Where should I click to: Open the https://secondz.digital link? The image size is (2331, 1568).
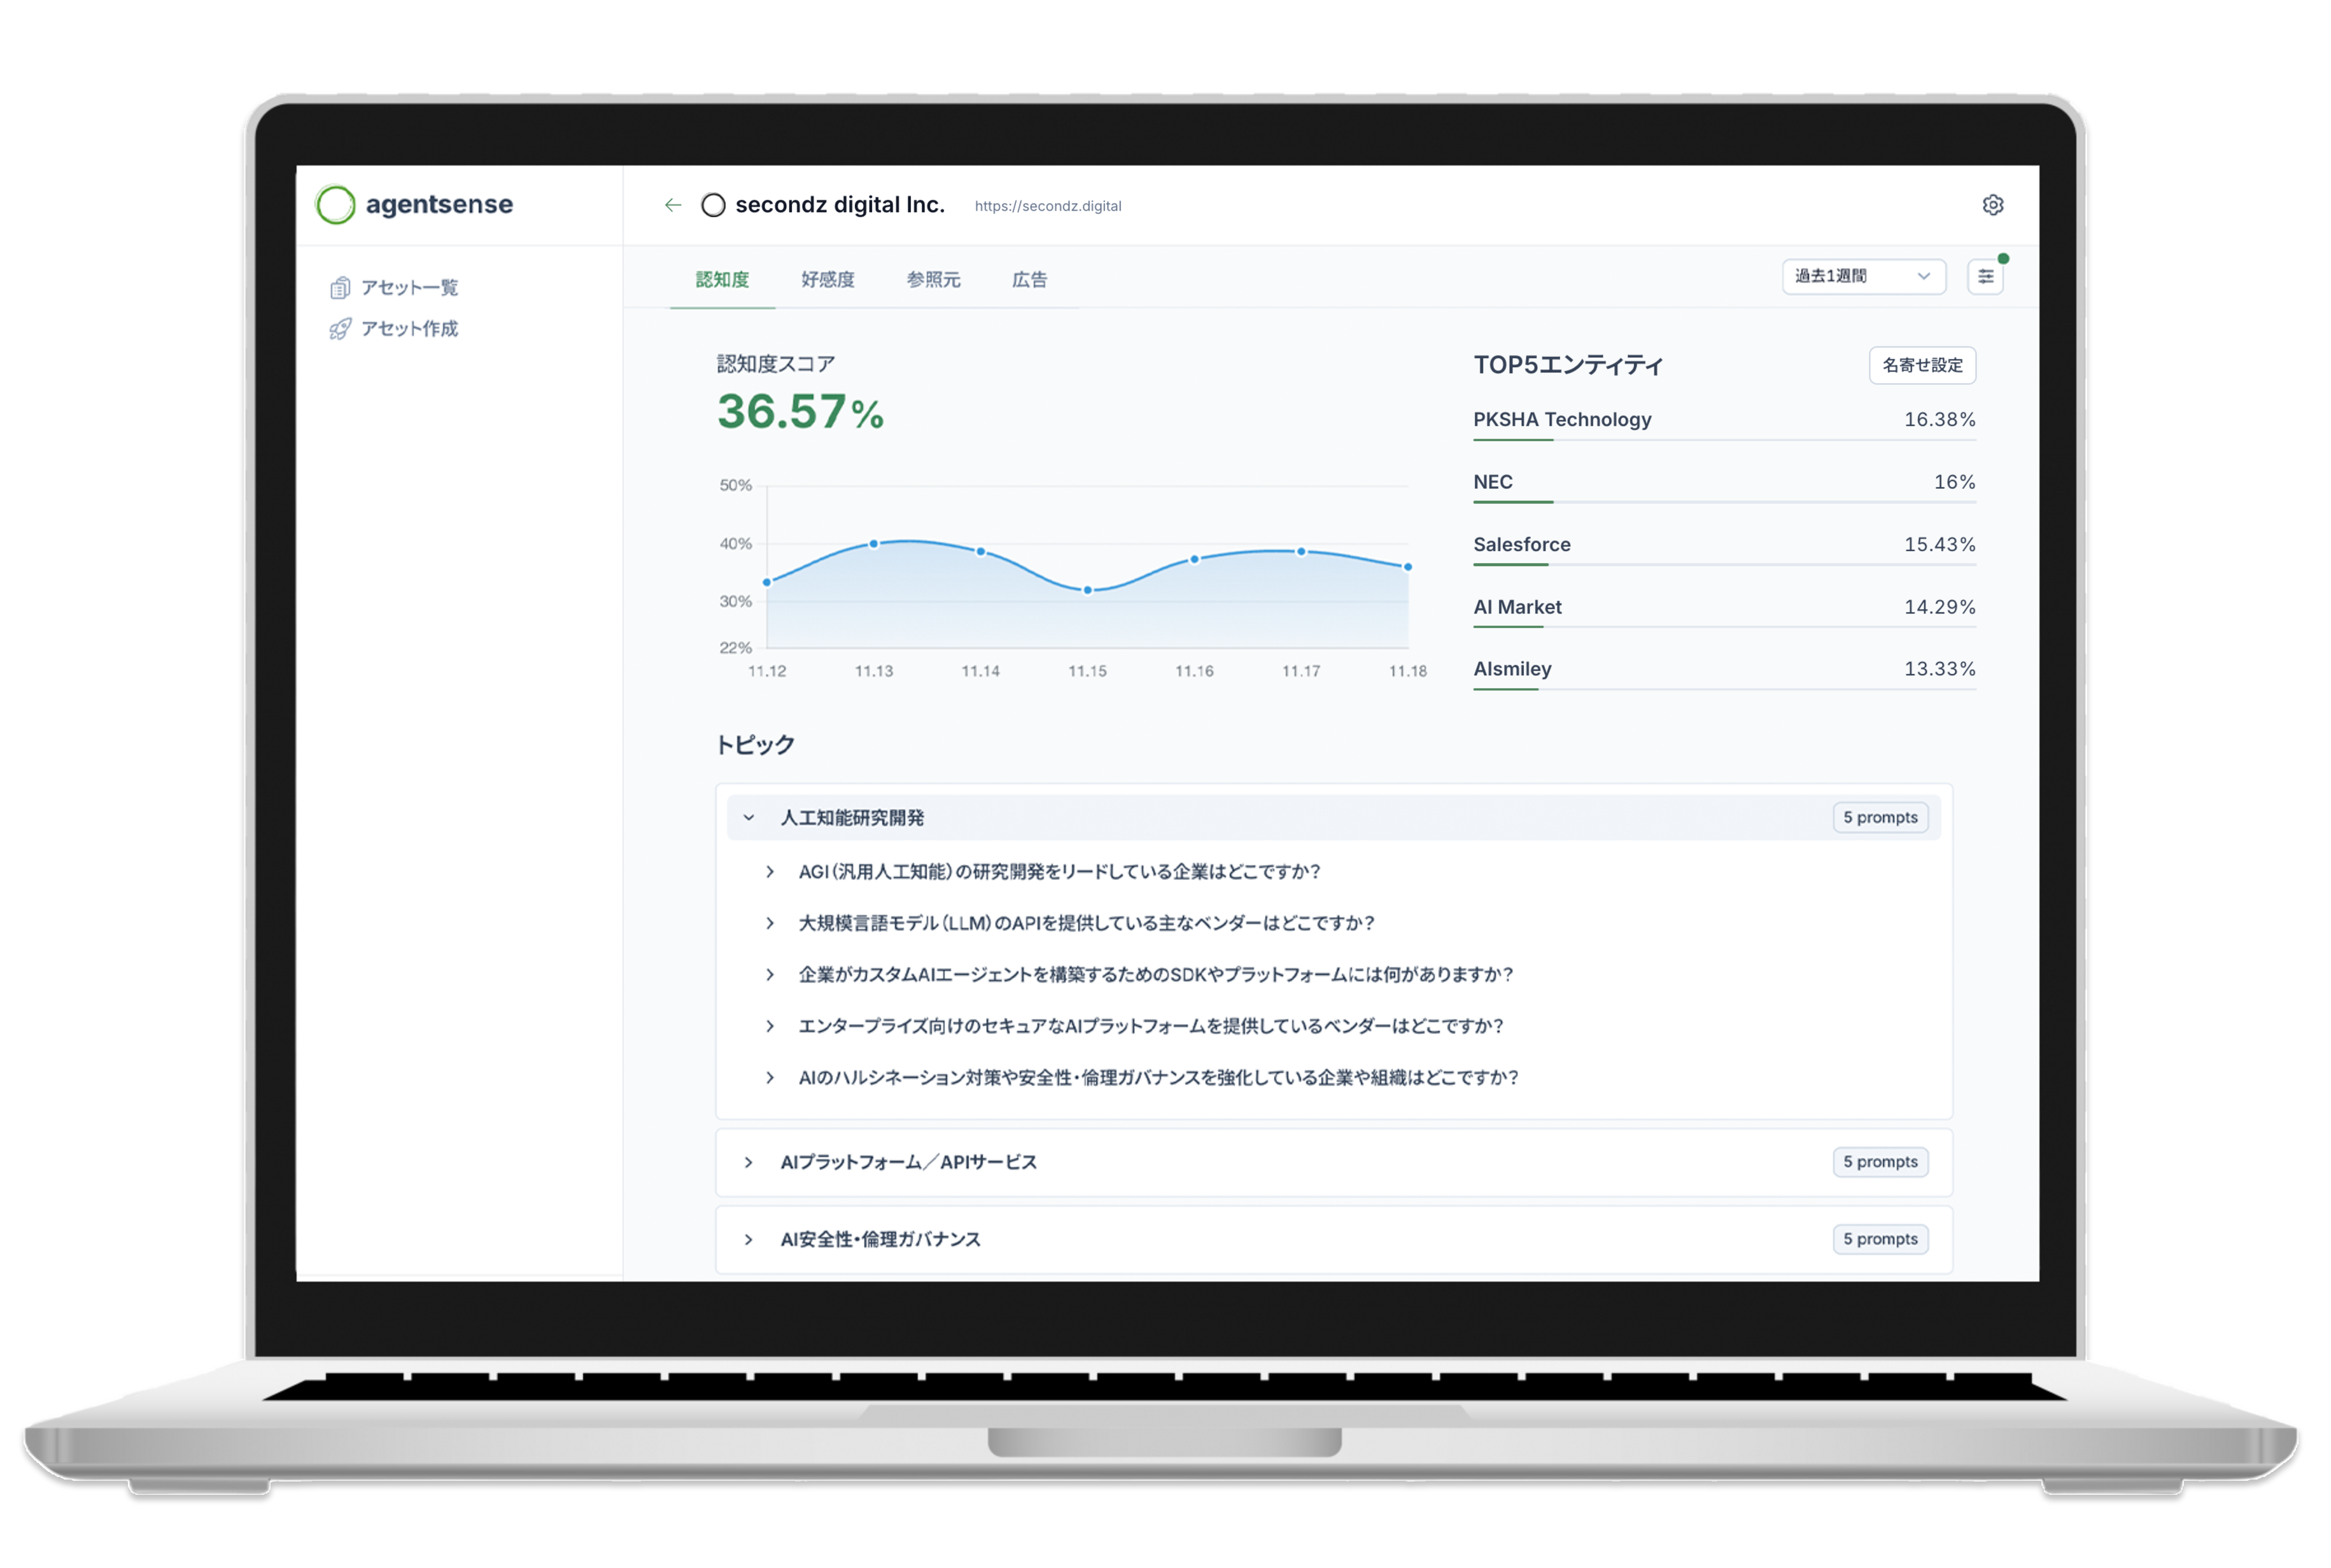[x=1047, y=206]
